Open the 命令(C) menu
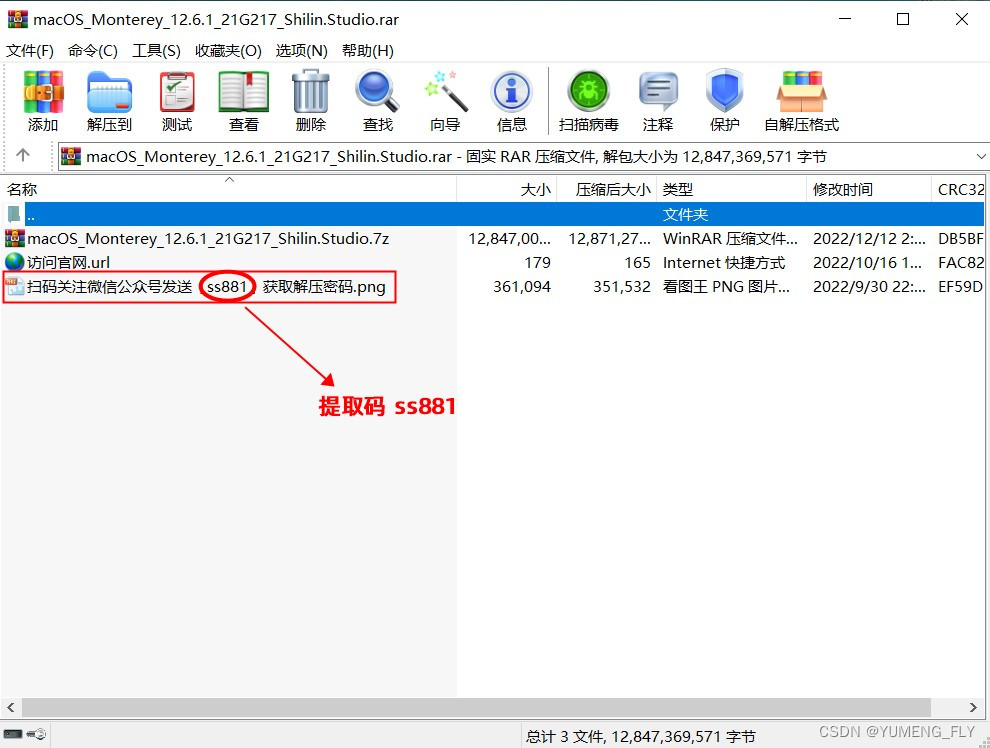990x748 pixels. click(x=93, y=50)
